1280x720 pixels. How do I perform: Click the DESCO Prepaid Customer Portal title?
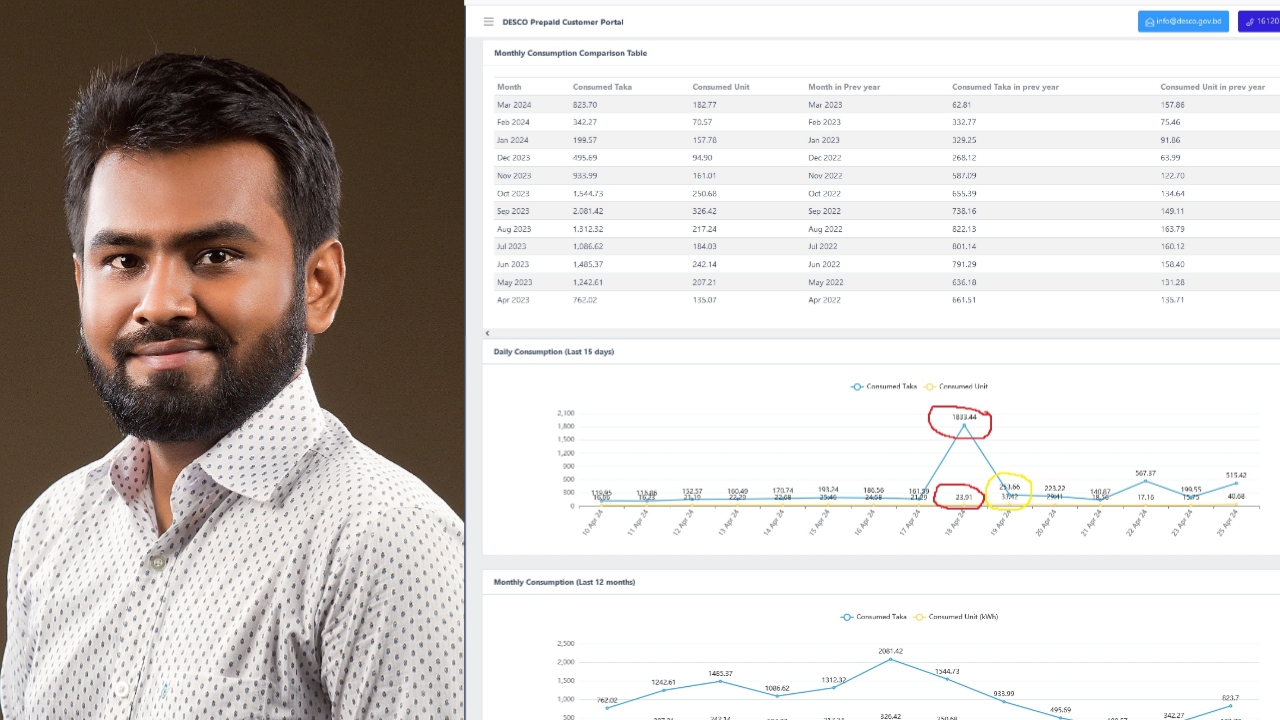pyautogui.click(x=563, y=21)
